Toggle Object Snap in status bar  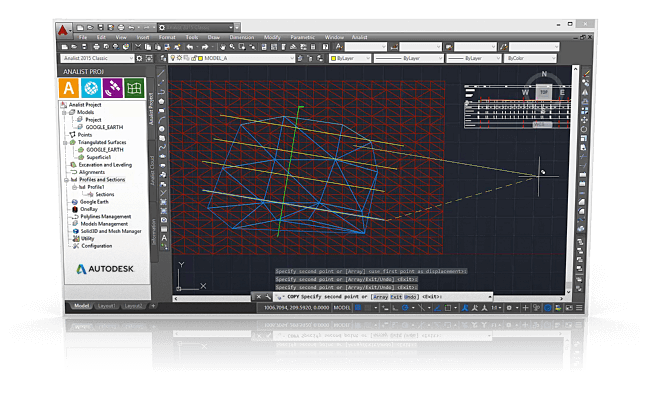pos(448,308)
